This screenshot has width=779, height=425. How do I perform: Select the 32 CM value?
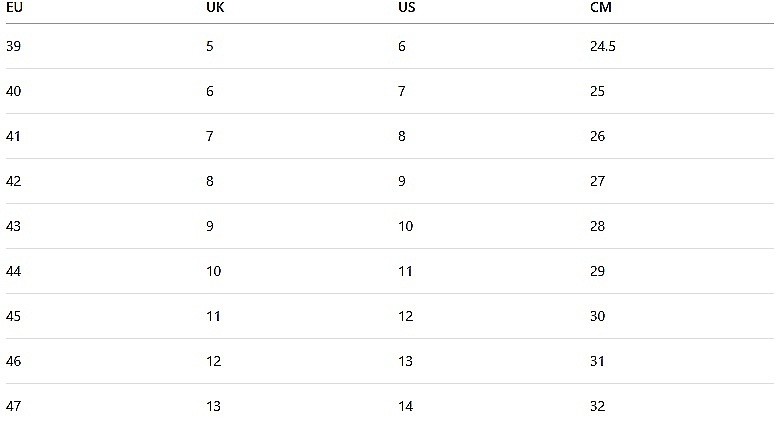coord(598,406)
